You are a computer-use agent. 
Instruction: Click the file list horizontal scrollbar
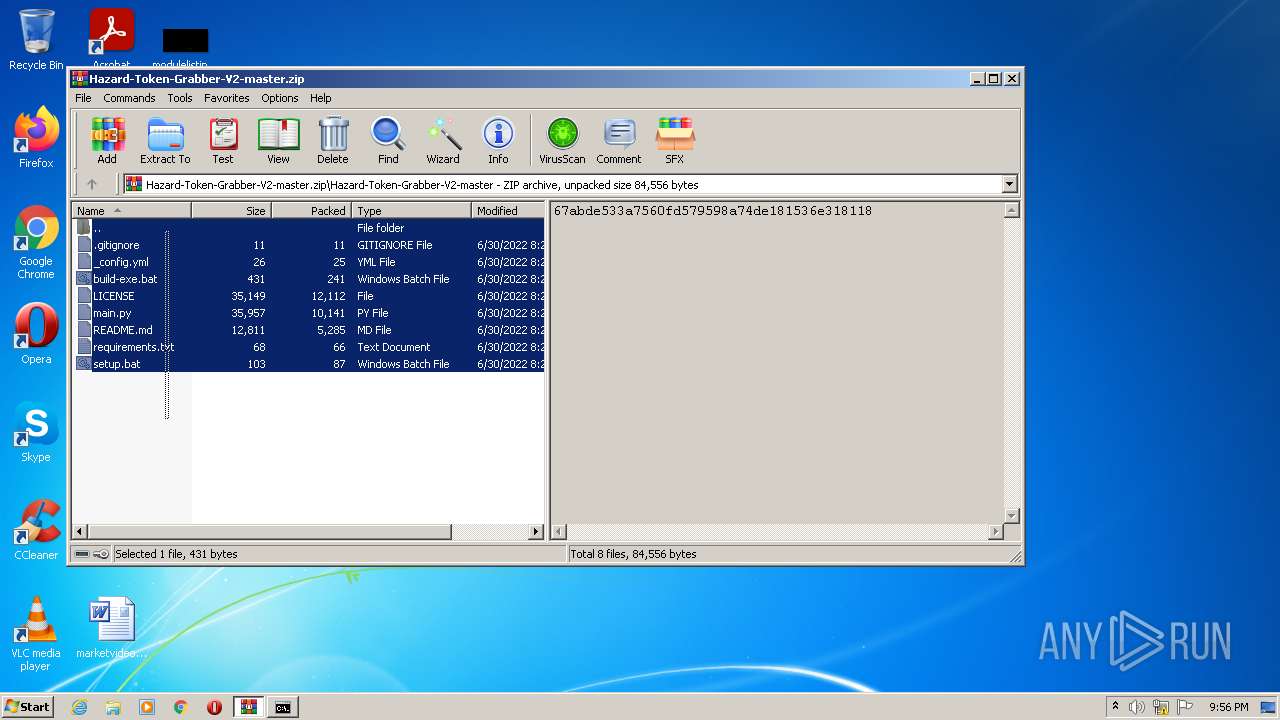click(x=308, y=532)
